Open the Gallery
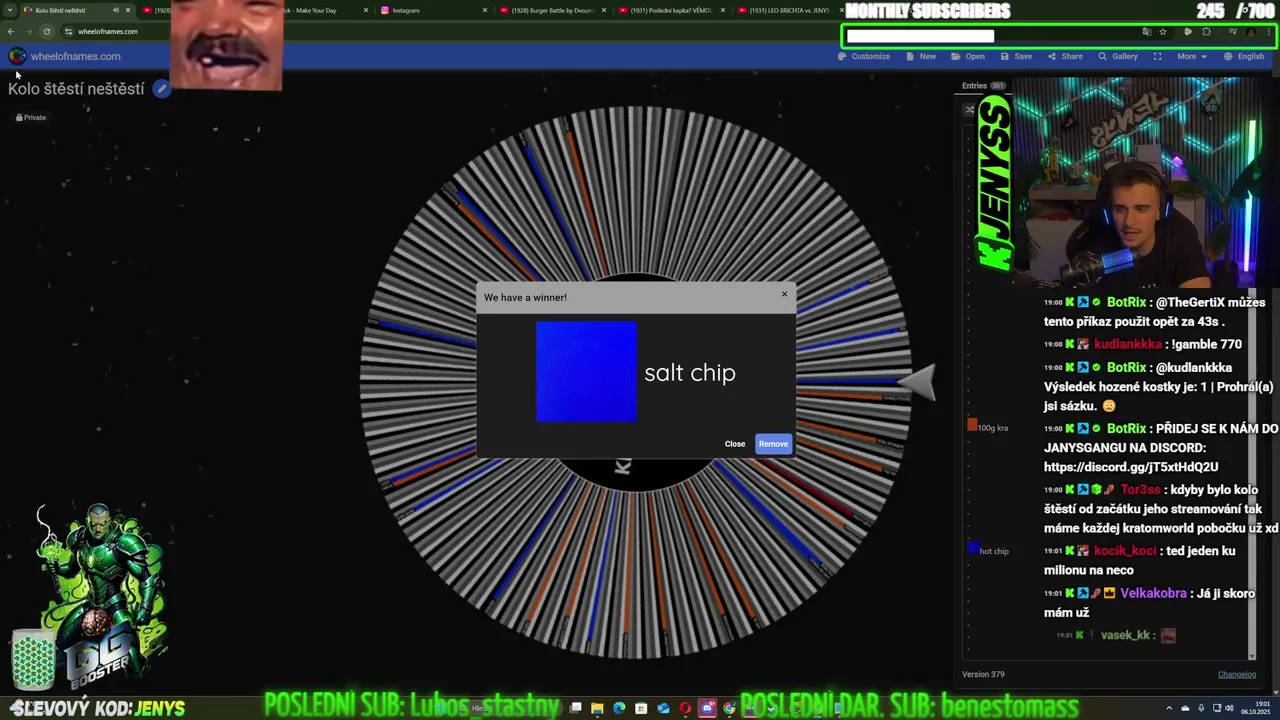The image size is (1280, 720). [x=1118, y=56]
